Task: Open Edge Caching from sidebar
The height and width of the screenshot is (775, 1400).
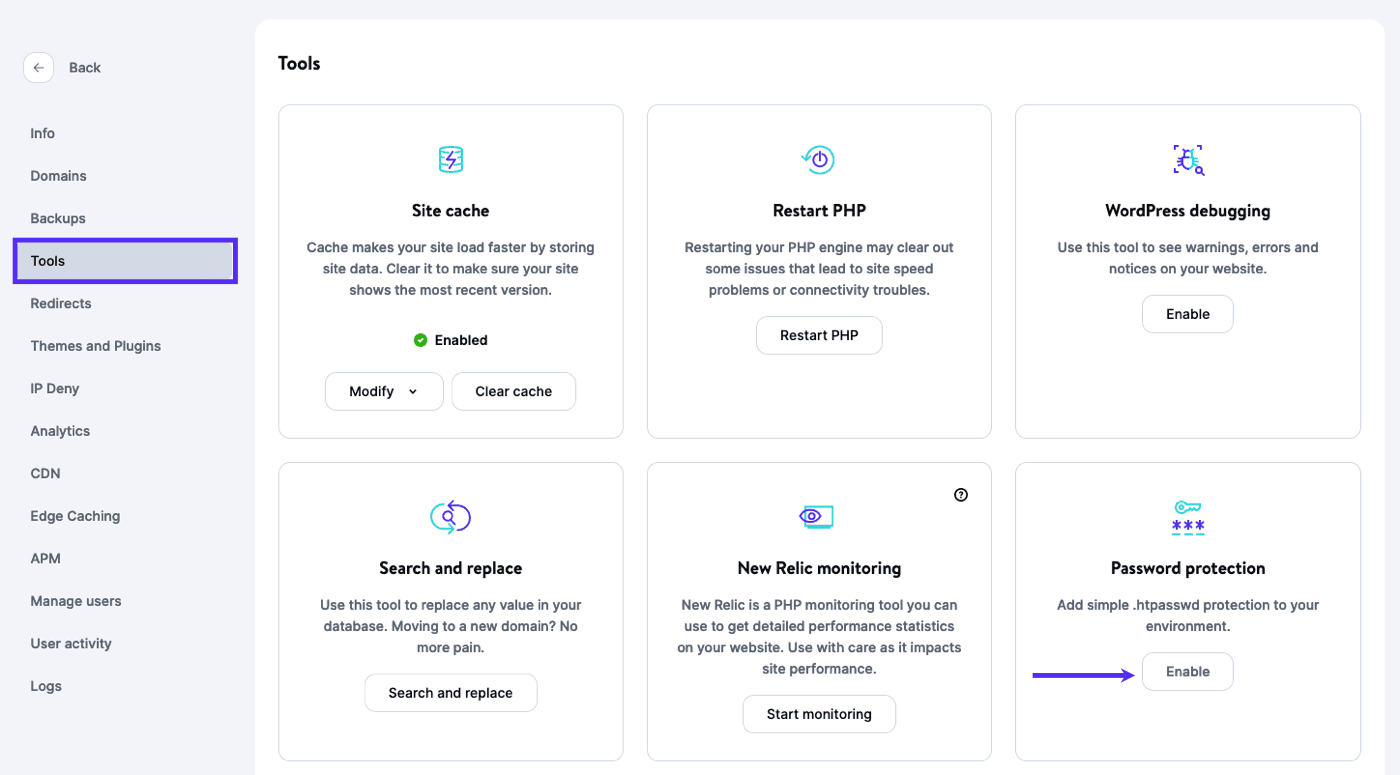Action: click(x=75, y=516)
